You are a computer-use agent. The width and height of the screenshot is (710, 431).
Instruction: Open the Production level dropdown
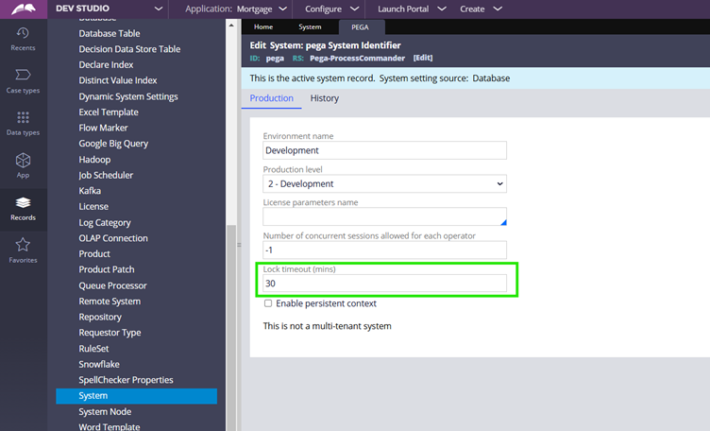point(384,184)
